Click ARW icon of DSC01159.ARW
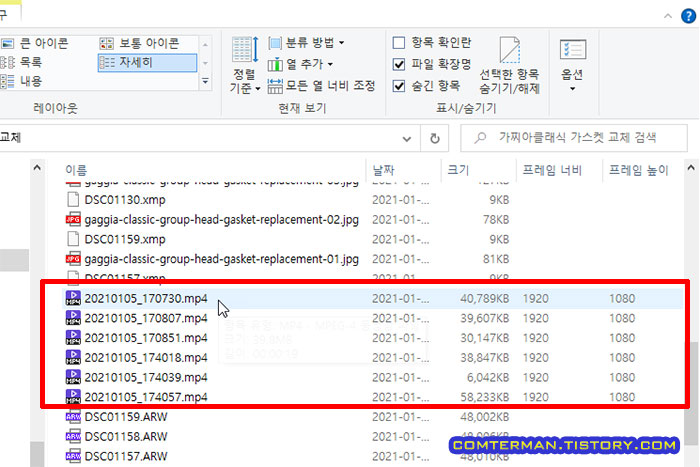 pyautogui.click(x=73, y=417)
